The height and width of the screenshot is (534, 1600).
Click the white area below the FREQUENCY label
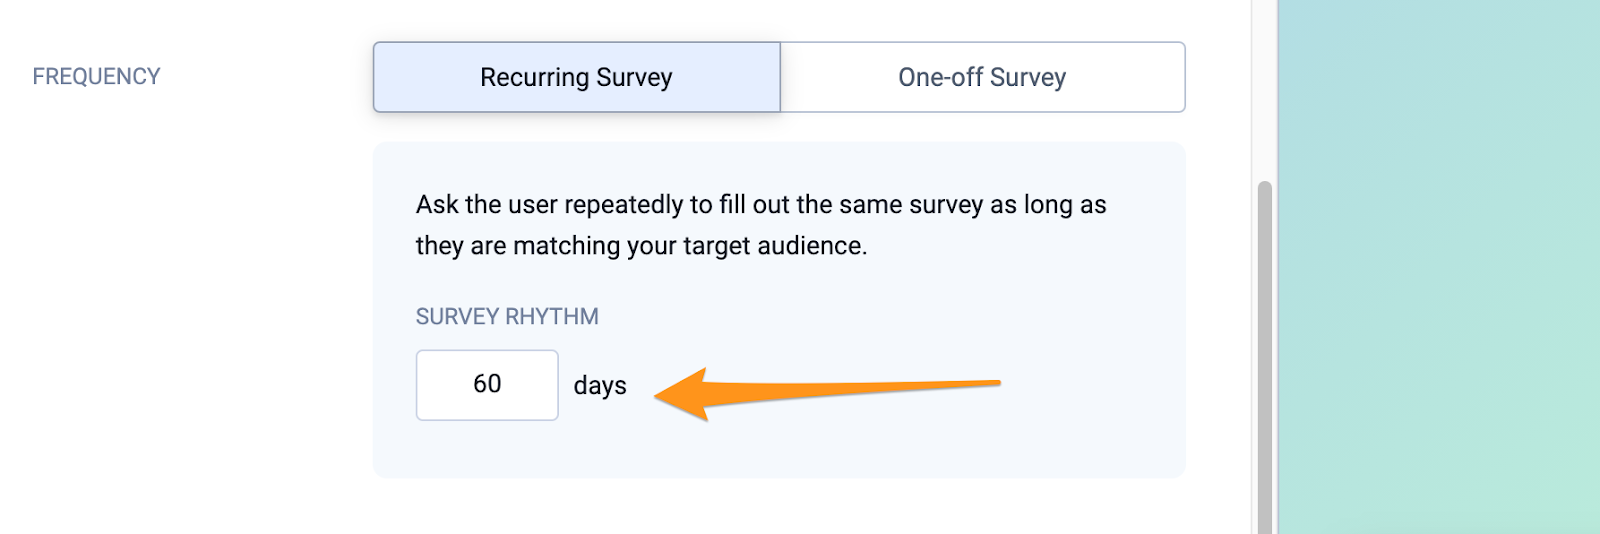coord(150,300)
